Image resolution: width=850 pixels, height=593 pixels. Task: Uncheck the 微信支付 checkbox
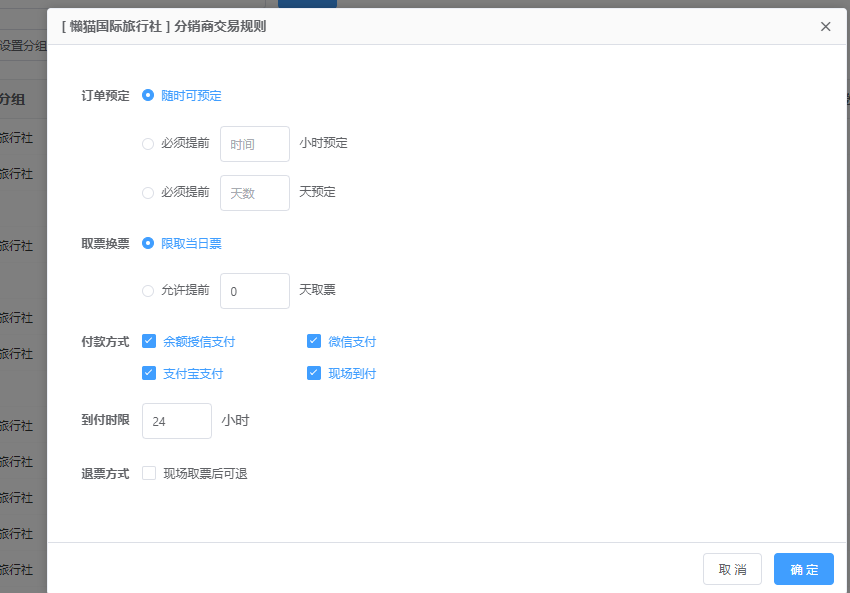coord(314,341)
